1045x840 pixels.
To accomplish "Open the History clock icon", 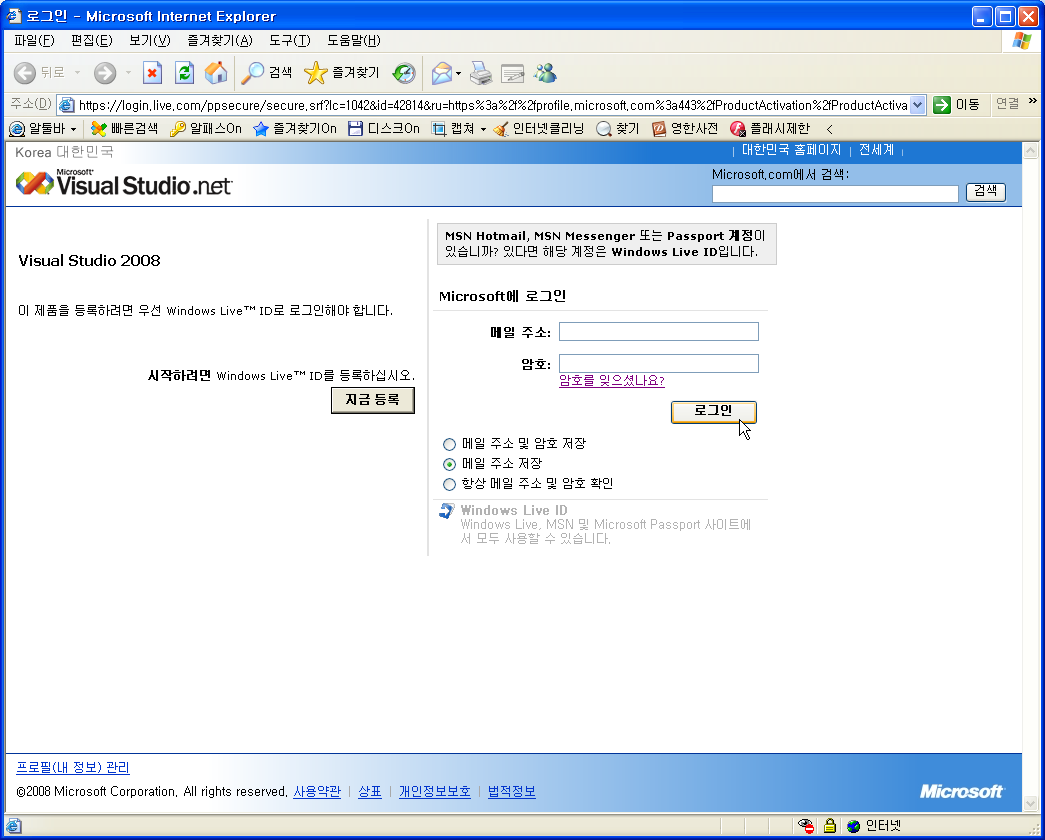I will [x=404, y=73].
